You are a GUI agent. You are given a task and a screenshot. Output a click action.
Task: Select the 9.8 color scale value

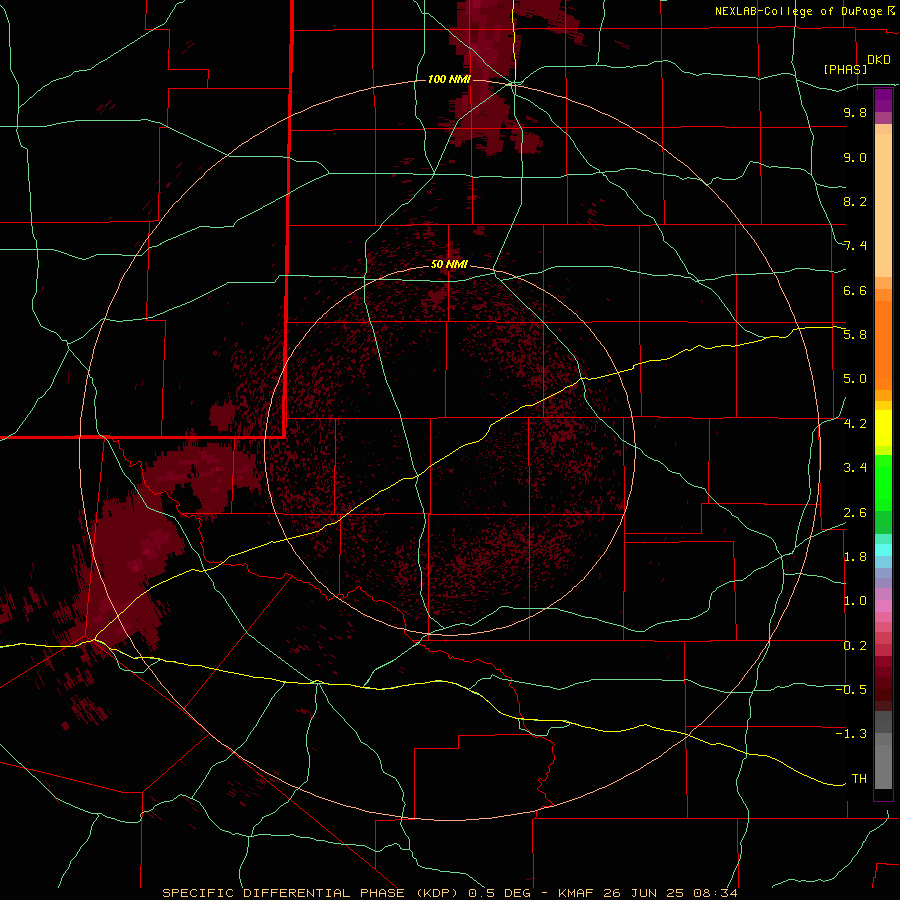coord(855,112)
